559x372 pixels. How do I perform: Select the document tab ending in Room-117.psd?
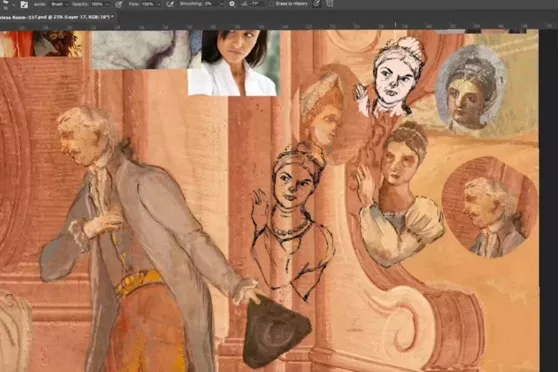coord(57,16)
